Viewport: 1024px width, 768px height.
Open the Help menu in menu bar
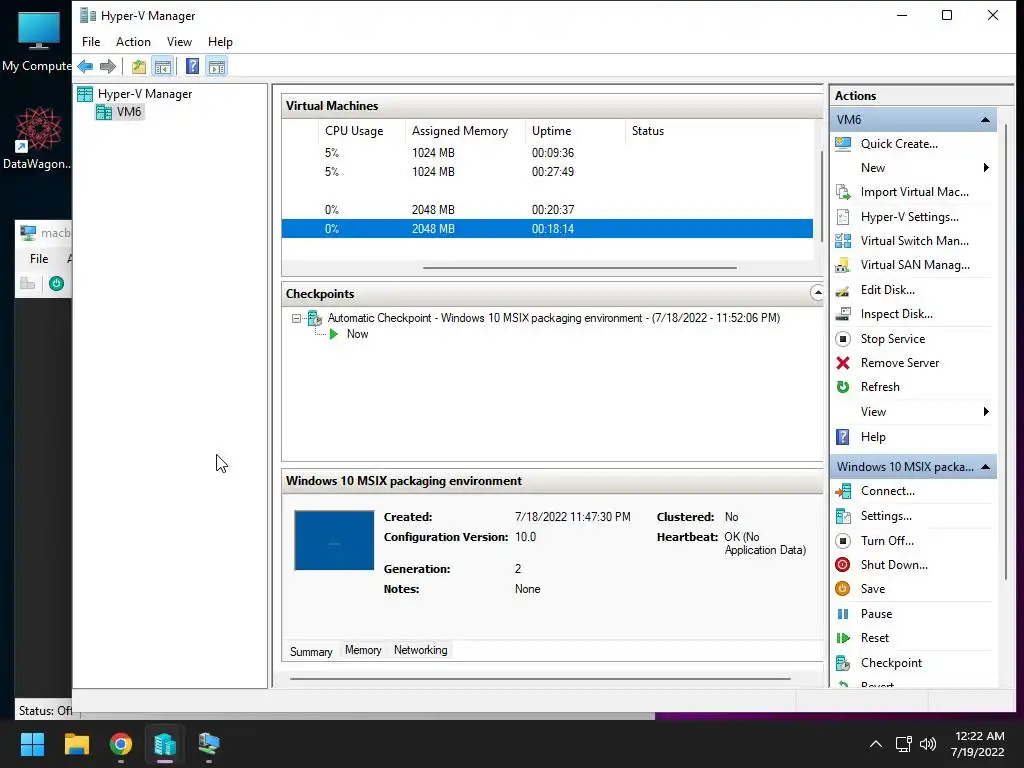coord(220,42)
